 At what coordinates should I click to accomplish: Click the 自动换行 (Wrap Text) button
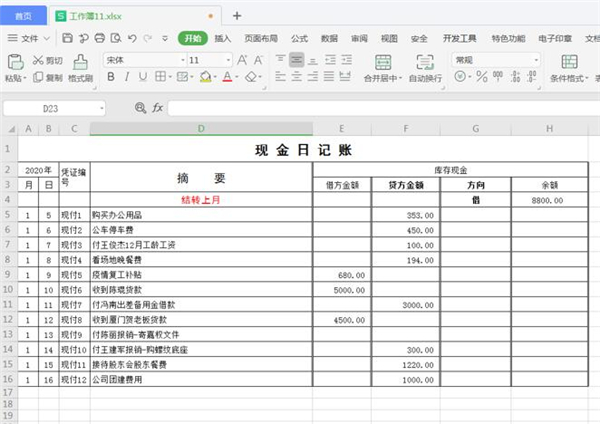[x=425, y=68]
